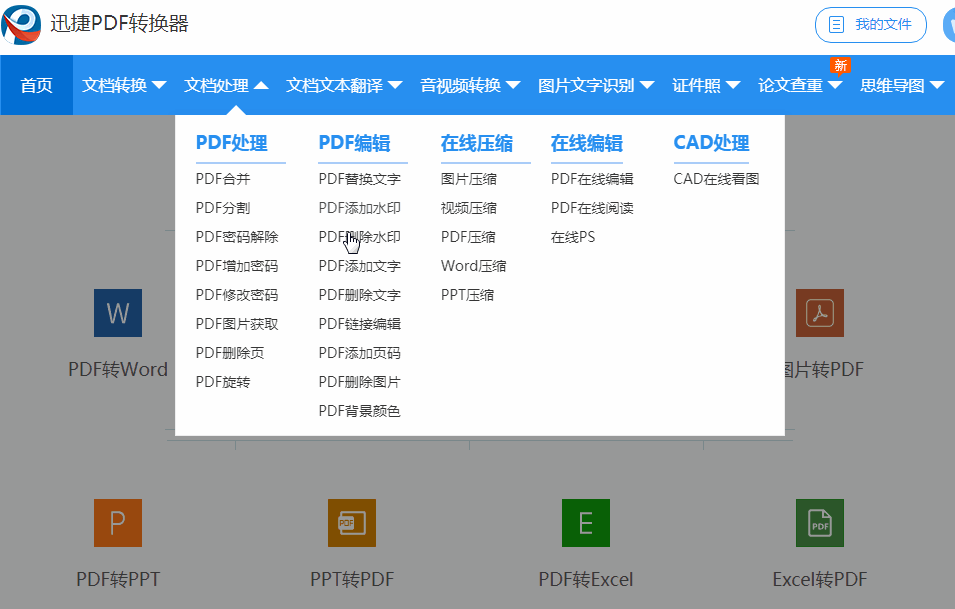Select the PPT转PDF tile icon
This screenshot has height=609, width=955.
point(351,522)
